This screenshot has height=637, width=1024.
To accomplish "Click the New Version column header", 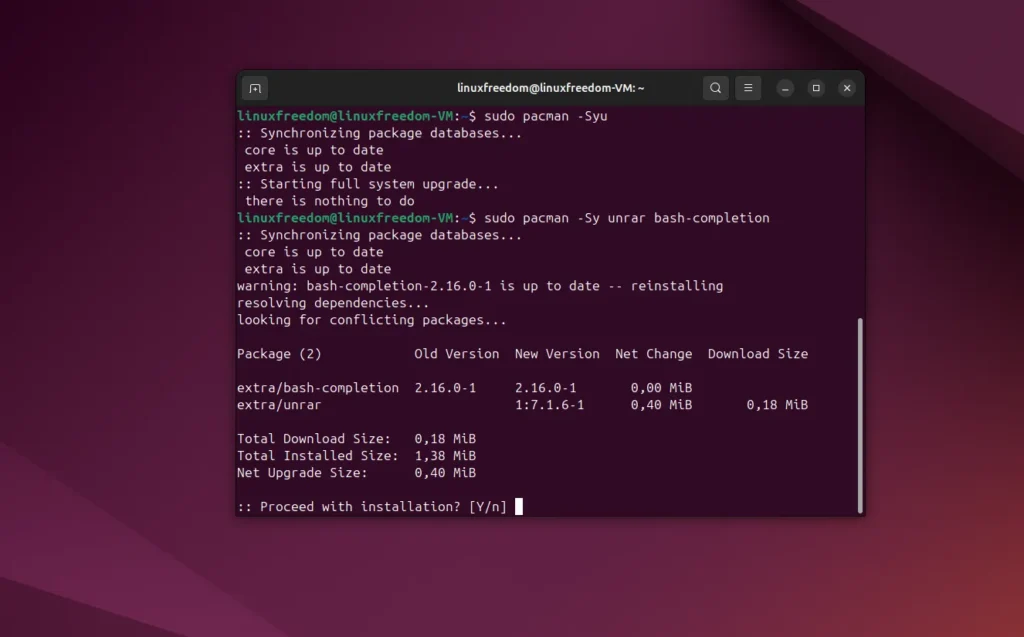I will 557,354.
